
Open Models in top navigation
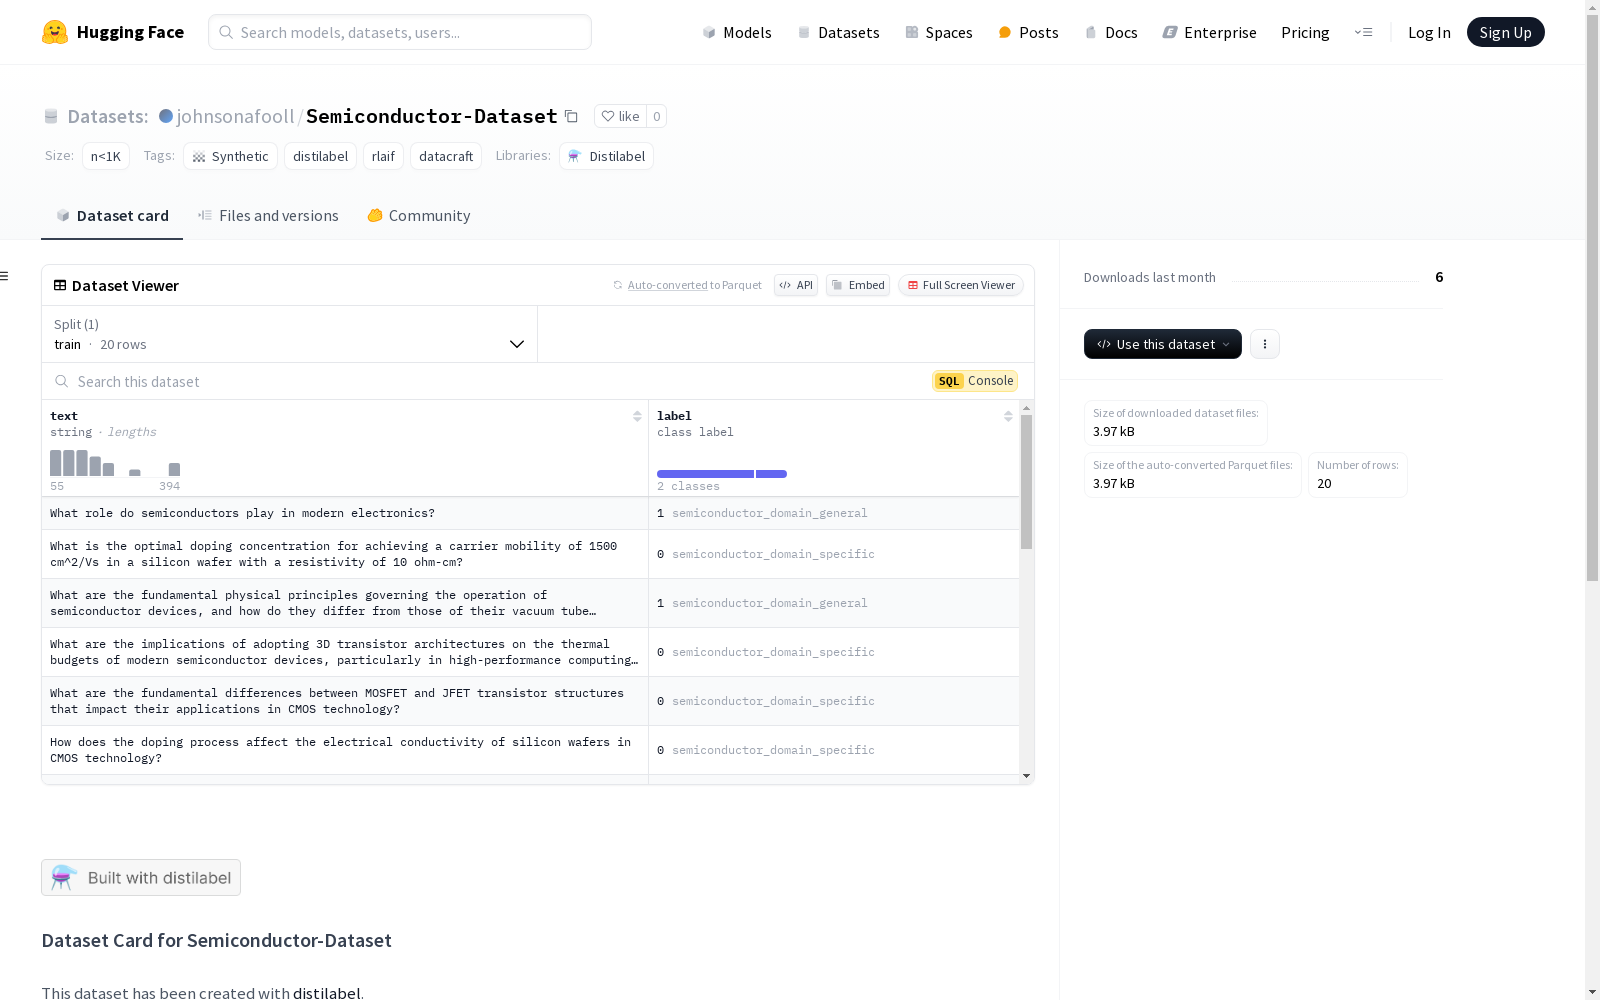[x=737, y=32]
